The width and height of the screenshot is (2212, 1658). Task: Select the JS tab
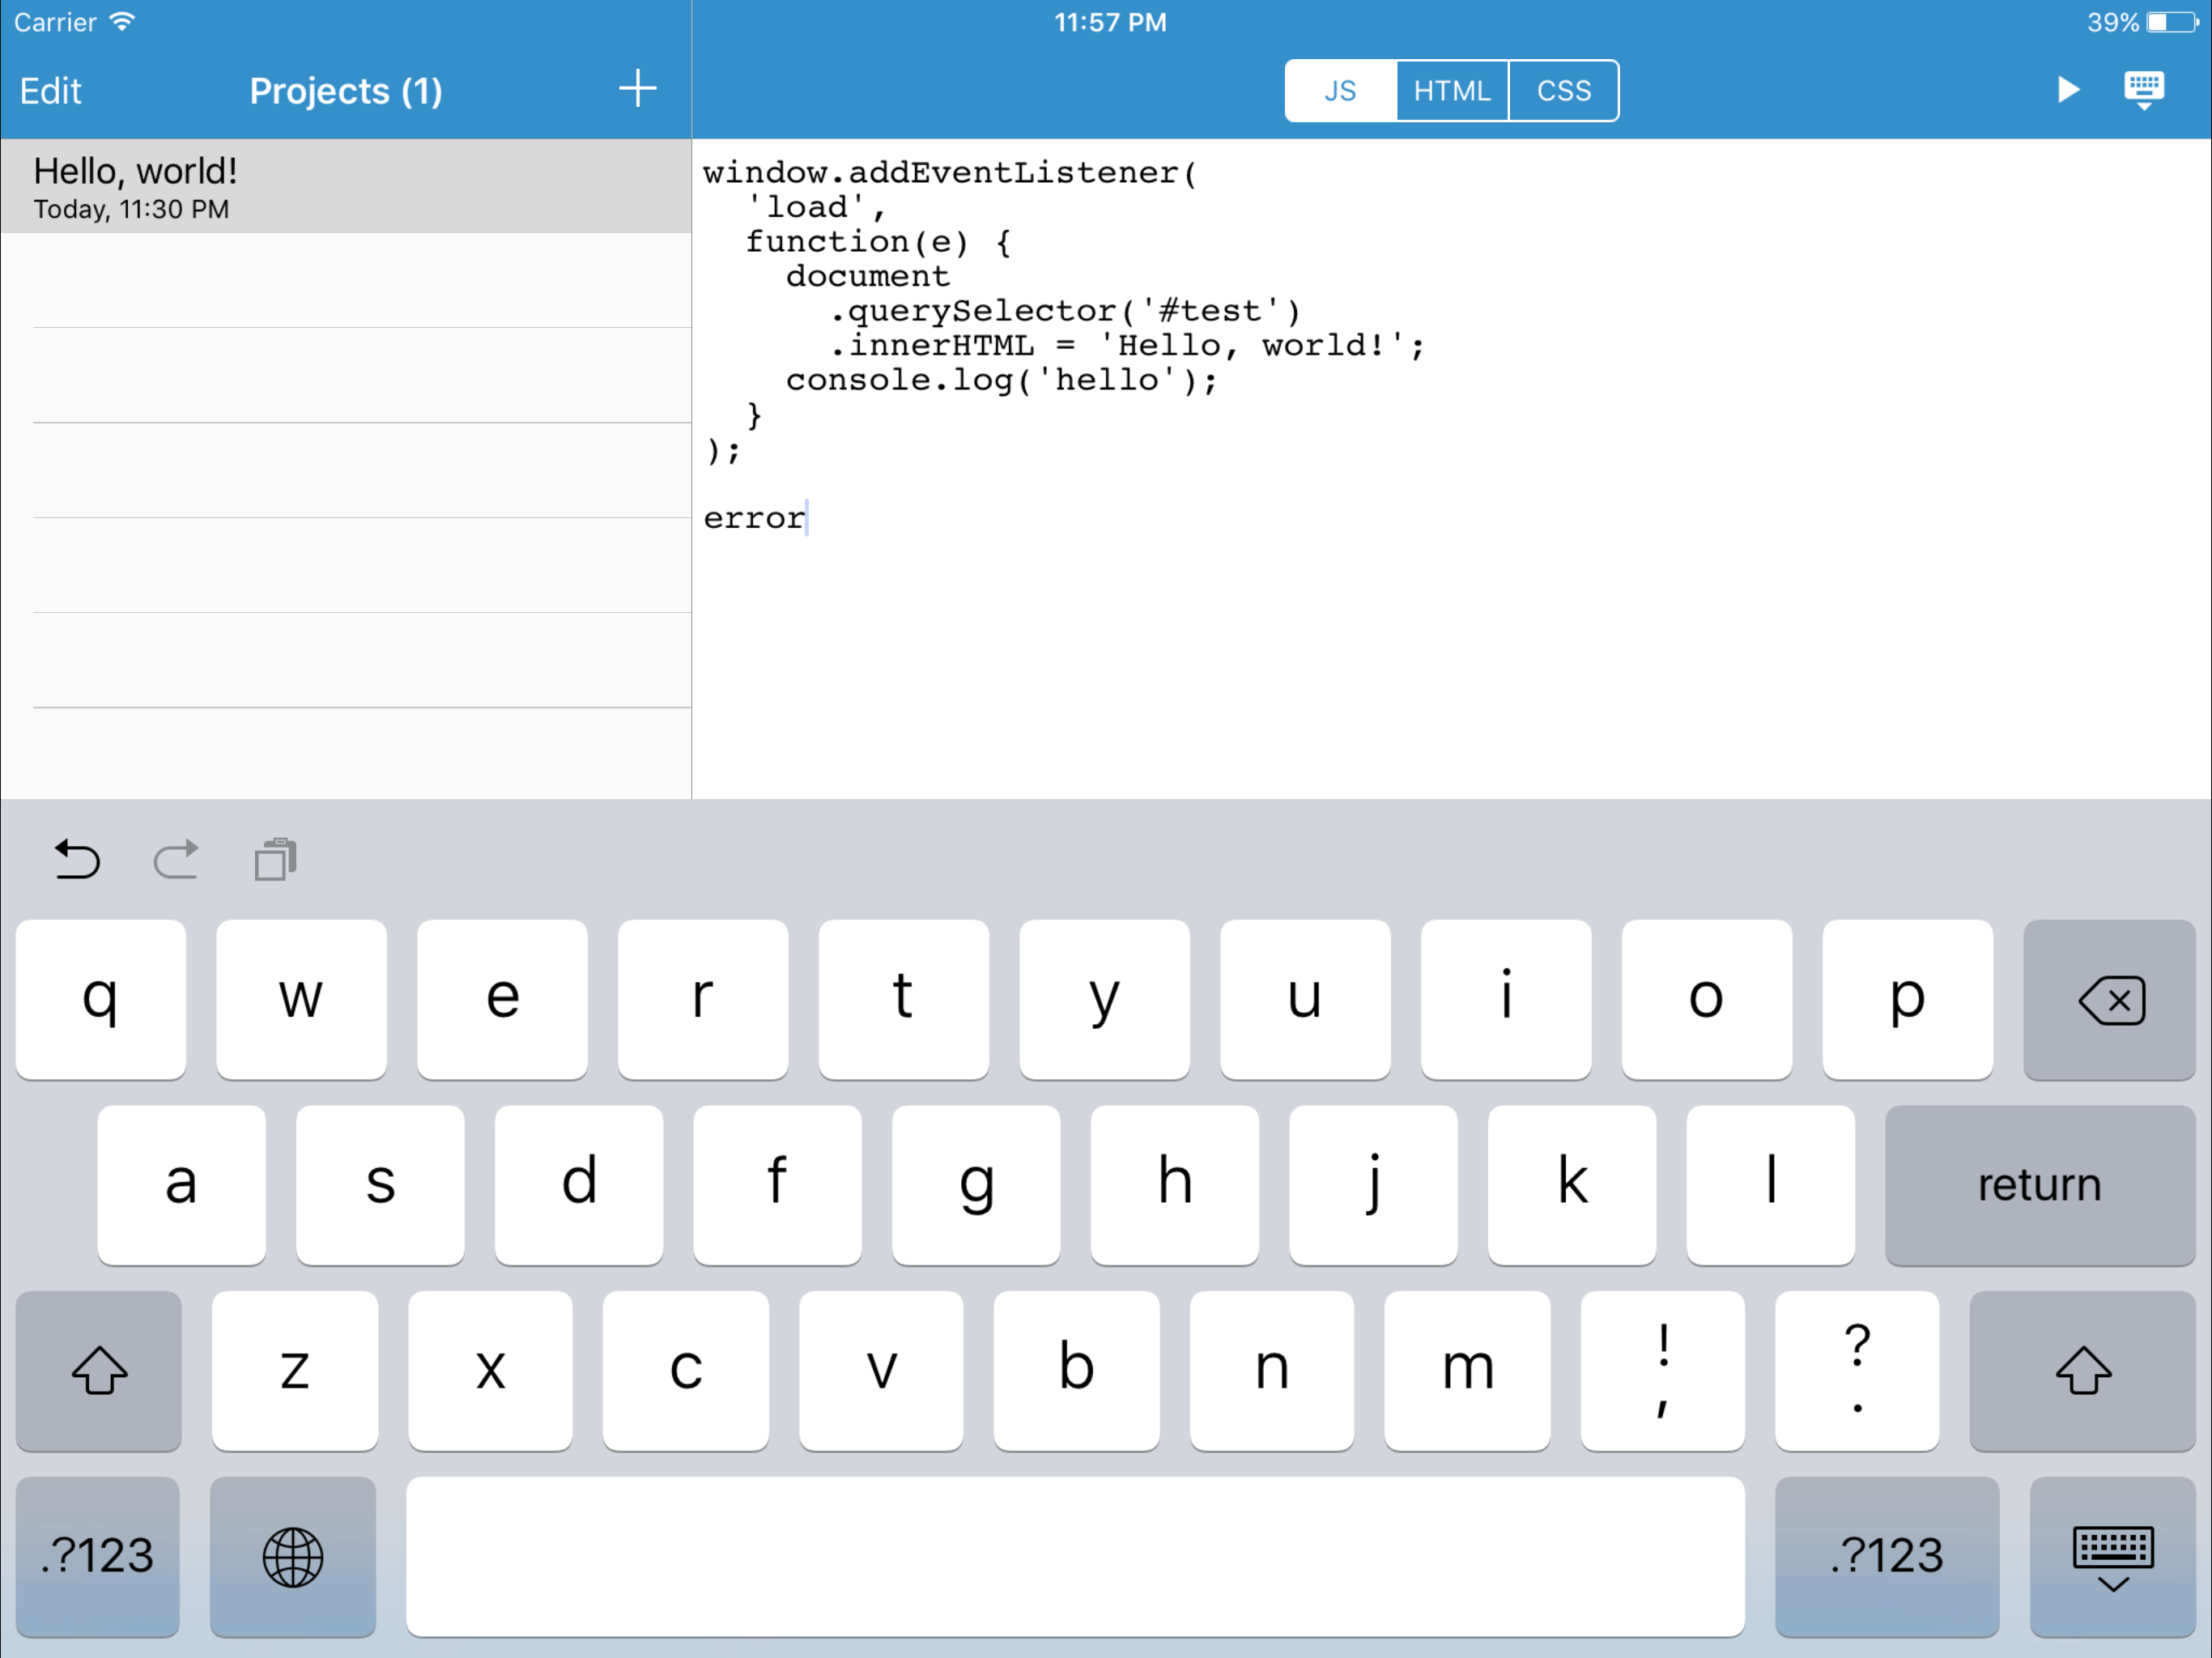click(x=1340, y=91)
